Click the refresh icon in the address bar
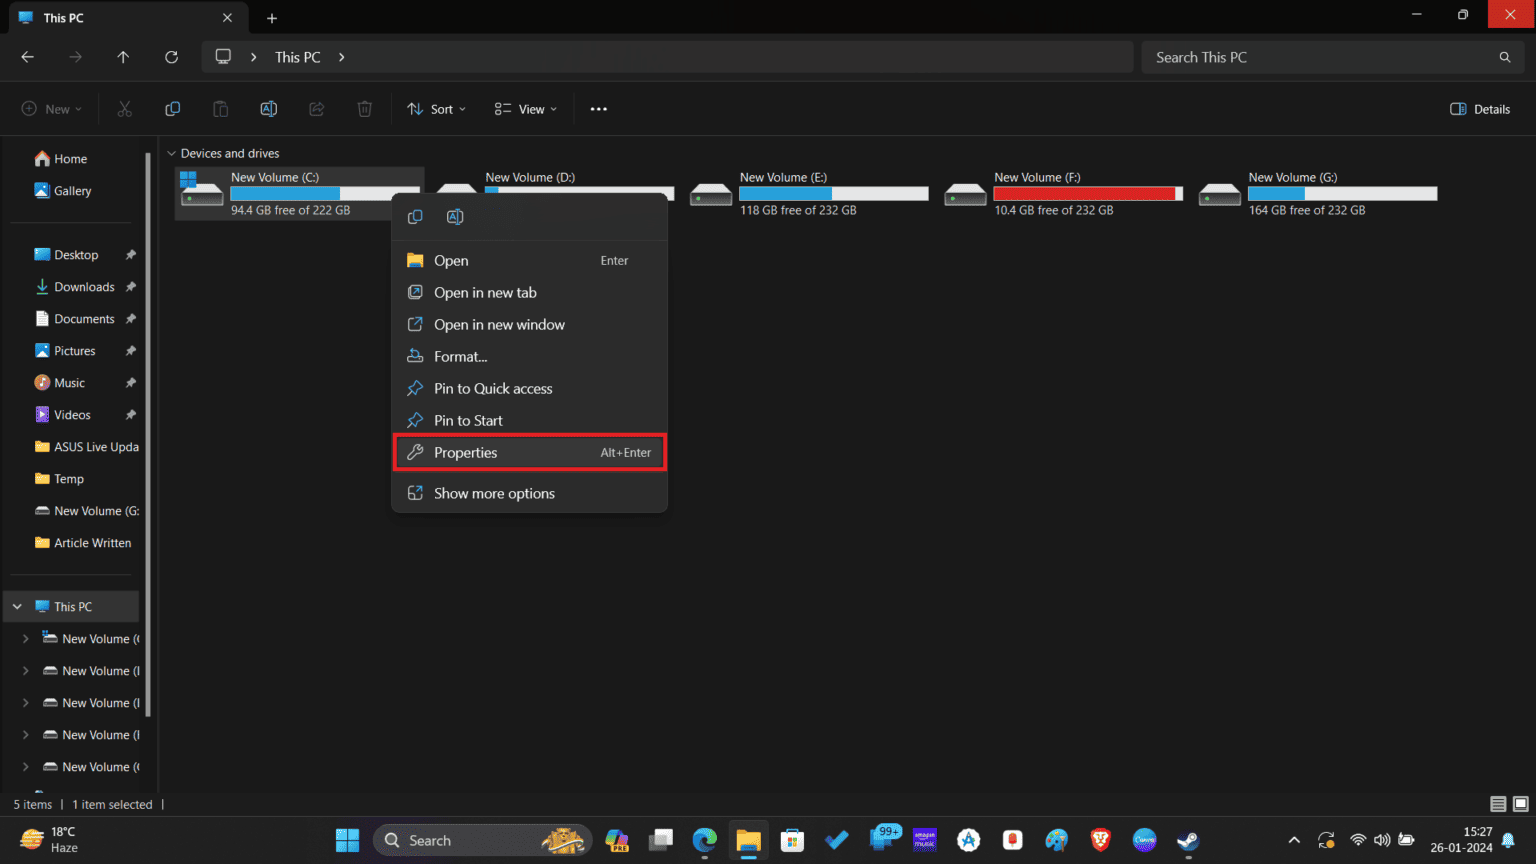This screenshot has width=1536, height=864. click(171, 57)
